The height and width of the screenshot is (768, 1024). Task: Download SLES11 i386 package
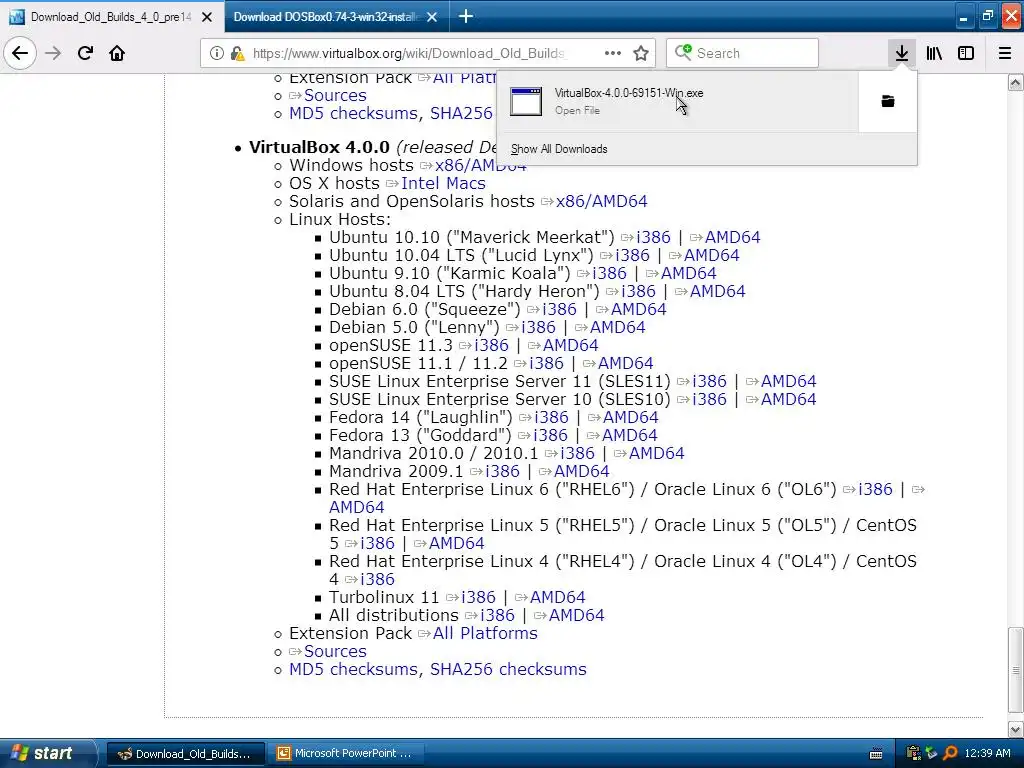click(709, 381)
